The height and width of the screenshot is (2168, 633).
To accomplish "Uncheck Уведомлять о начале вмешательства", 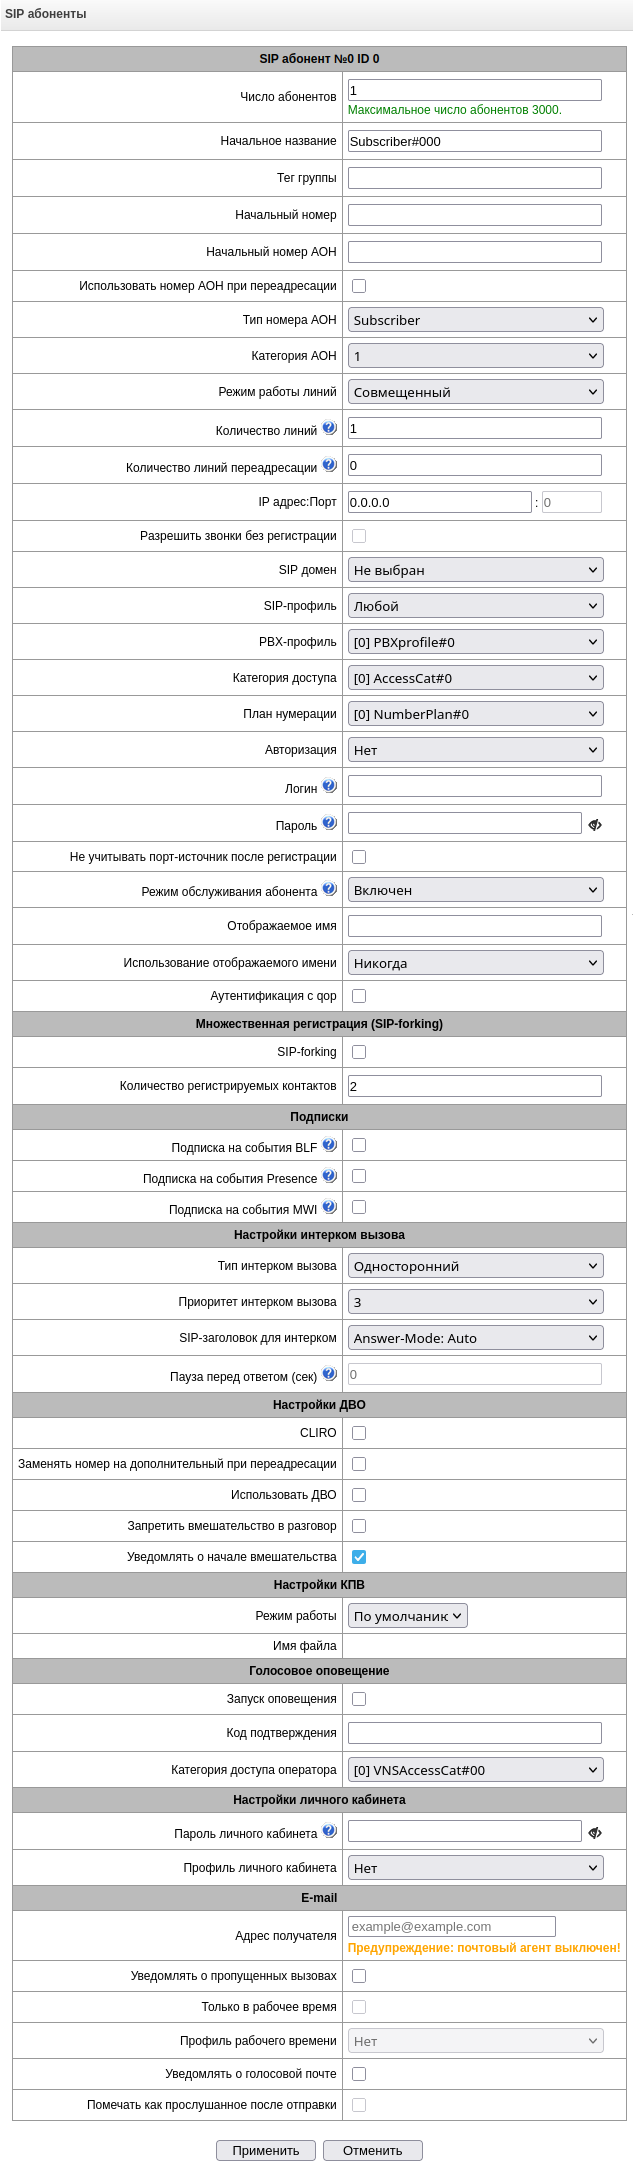I will [x=359, y=1557].
